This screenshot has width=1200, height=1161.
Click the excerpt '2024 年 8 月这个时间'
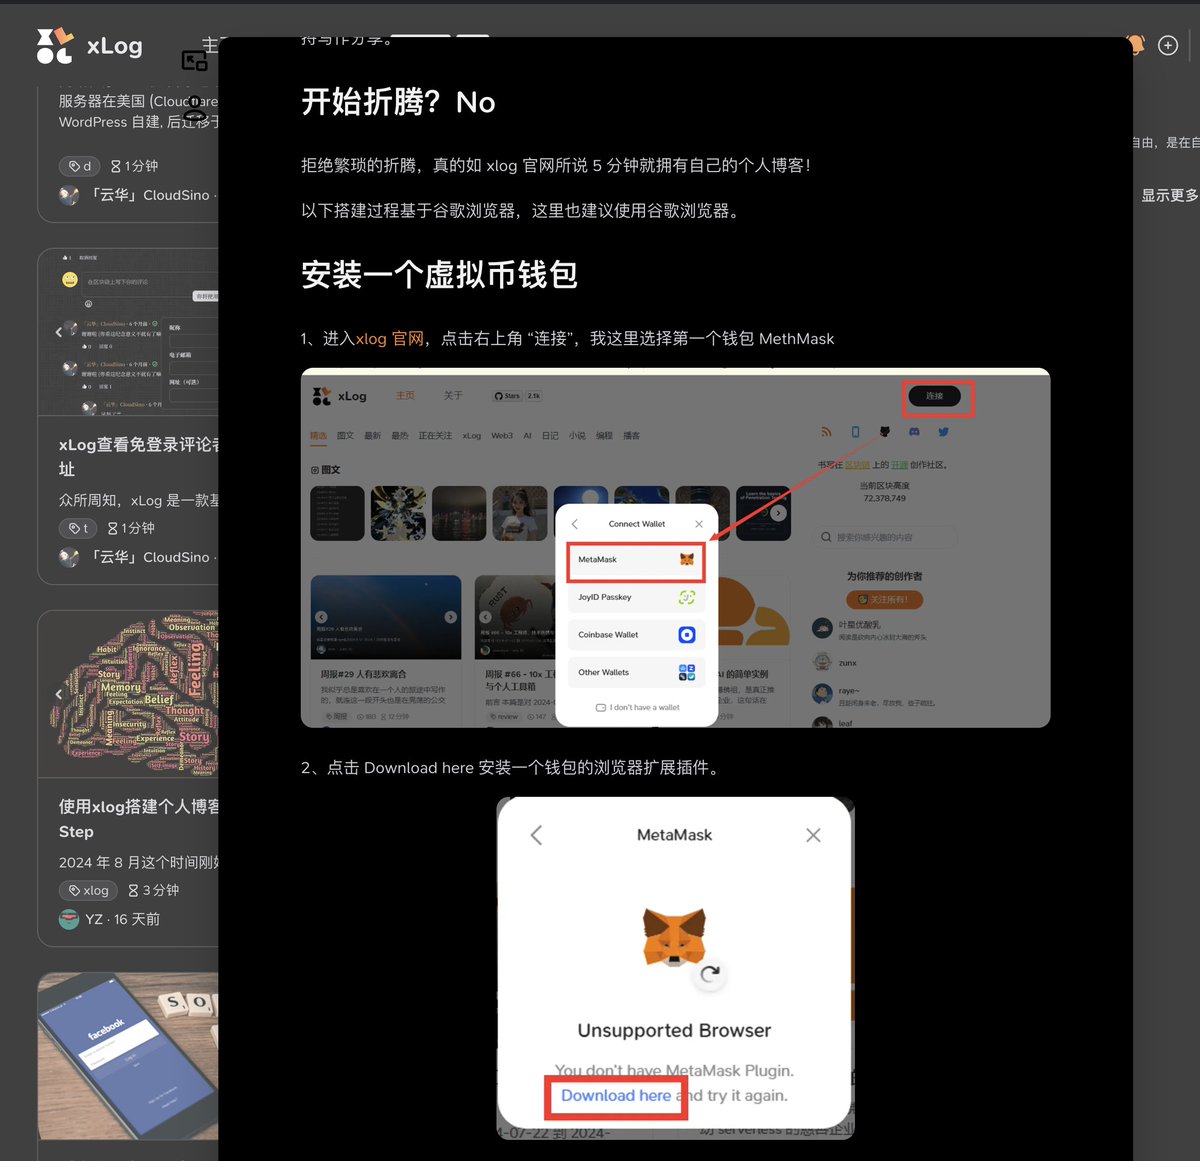[x=139, y=862]
